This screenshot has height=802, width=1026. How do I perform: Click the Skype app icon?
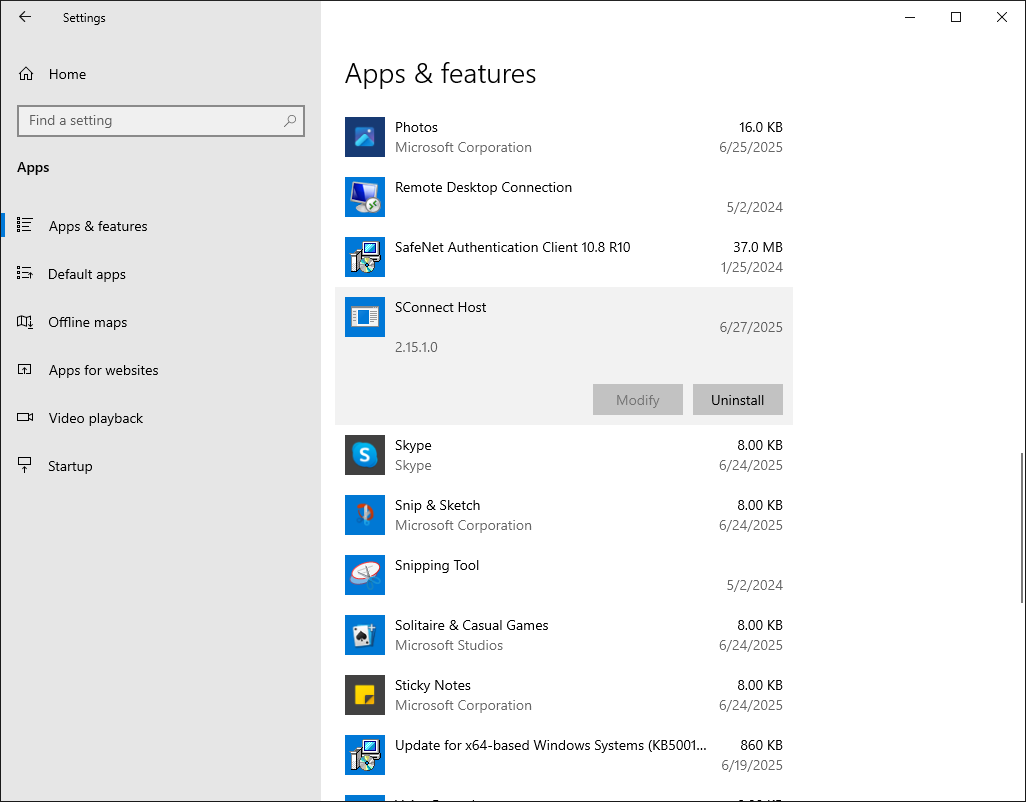click(365, 455)
